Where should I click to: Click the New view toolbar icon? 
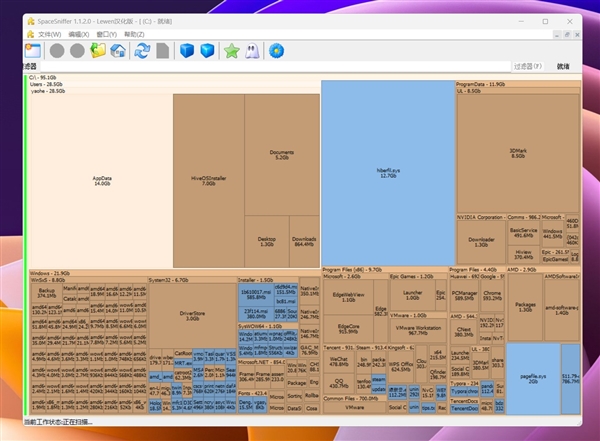[32, 50]
